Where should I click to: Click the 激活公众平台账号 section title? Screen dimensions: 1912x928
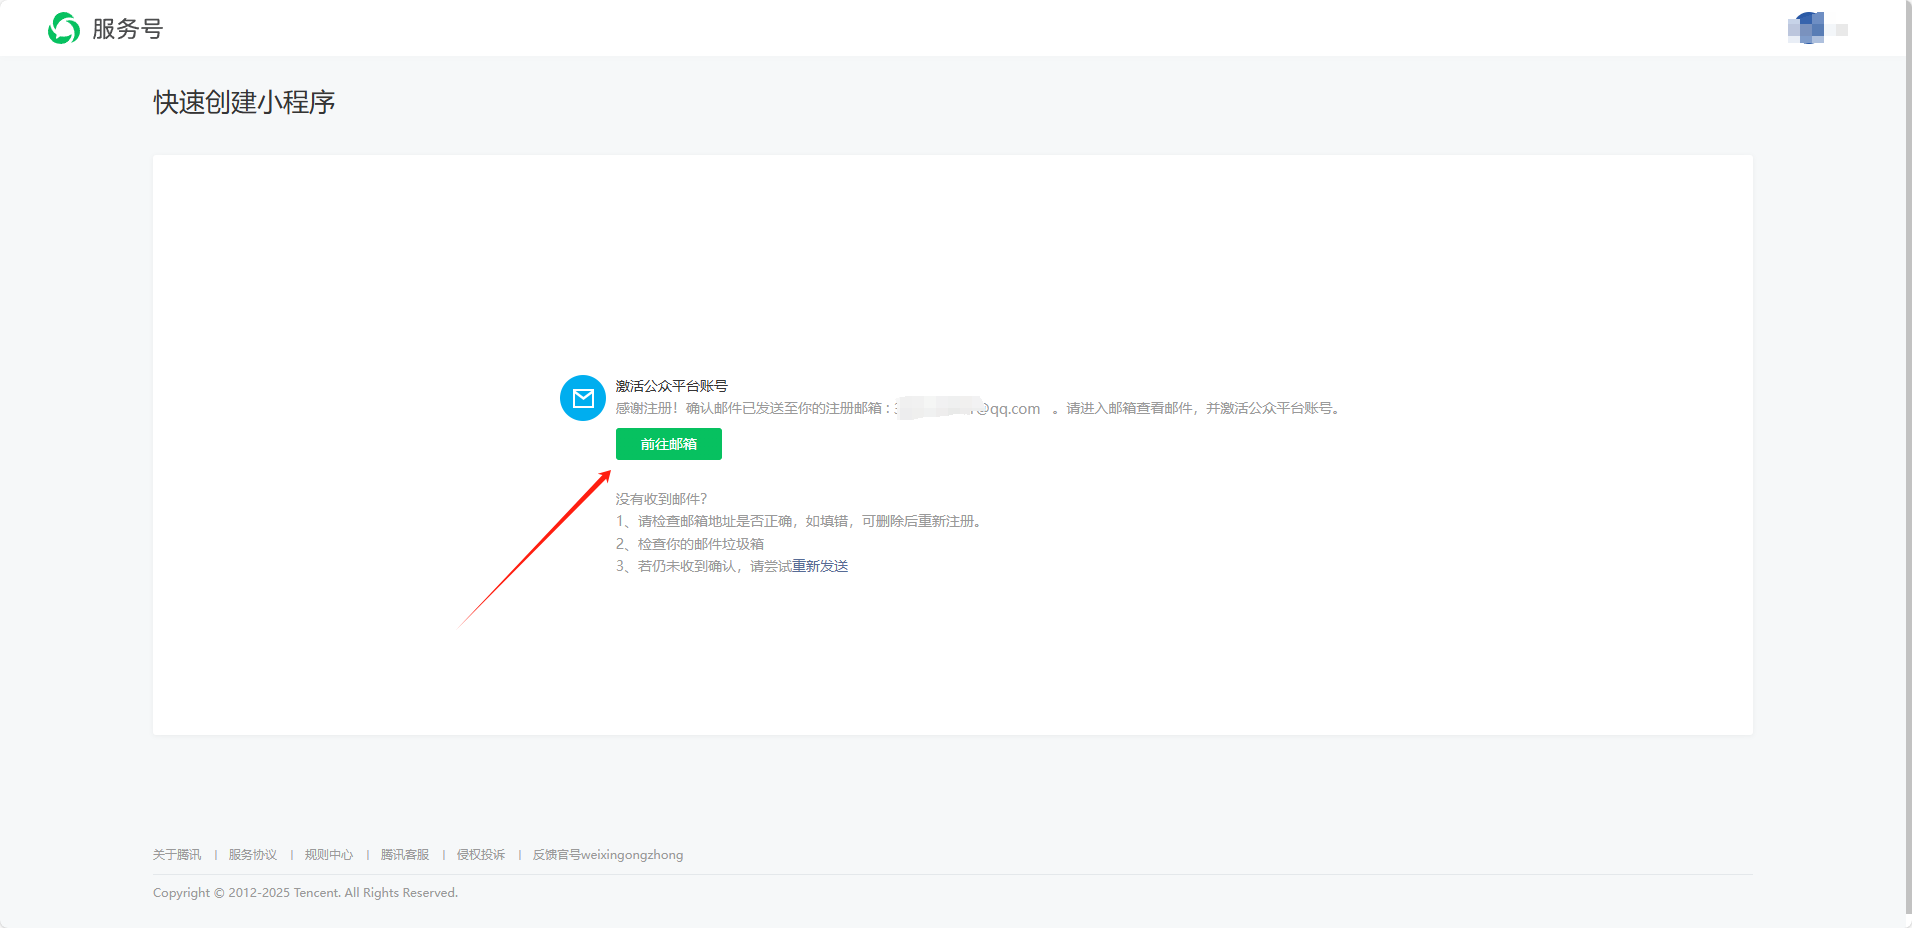tap(673, 385)
